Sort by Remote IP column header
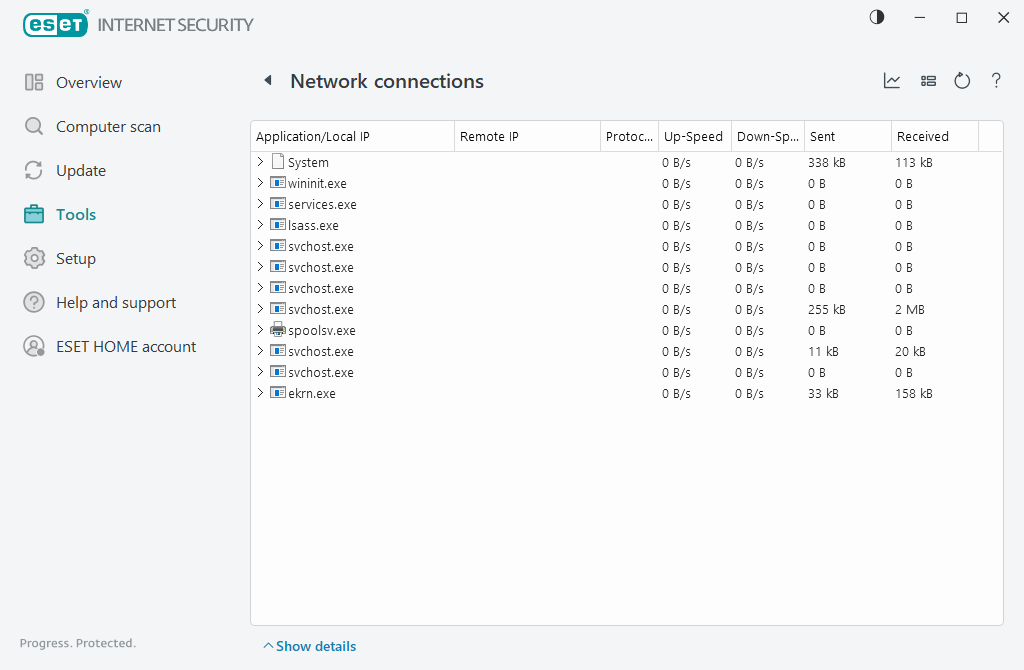This screenshot has width=1024, height=670. pos(489,136)
